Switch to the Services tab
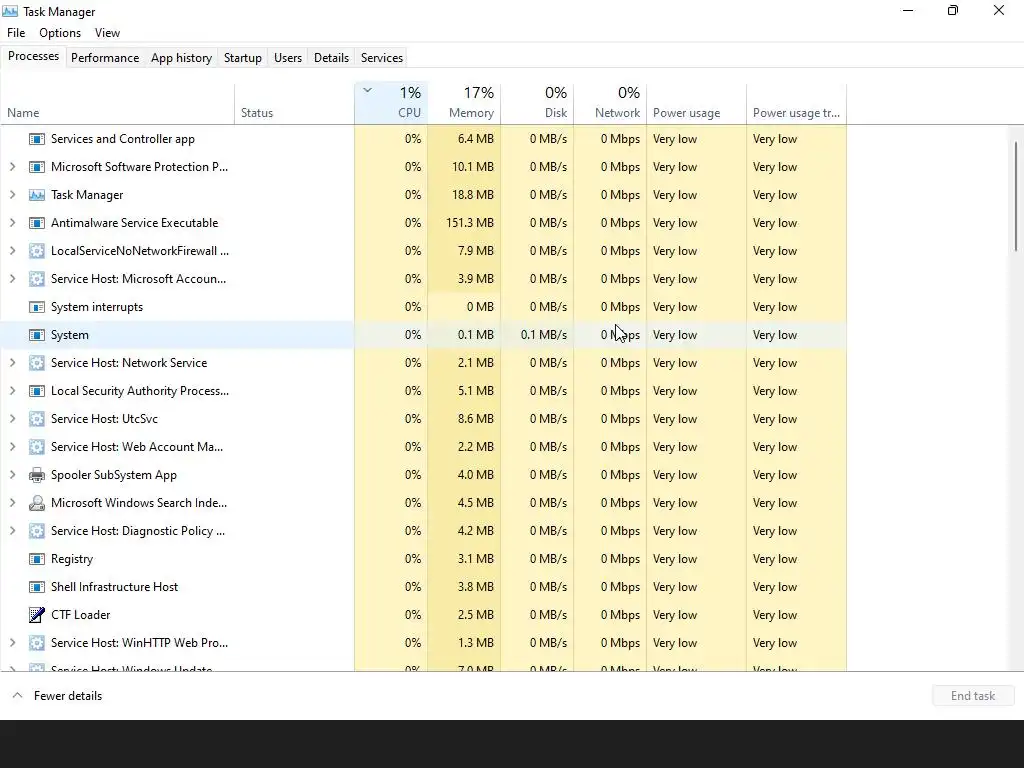This screenshot has height=768, width=1024. 382,58
